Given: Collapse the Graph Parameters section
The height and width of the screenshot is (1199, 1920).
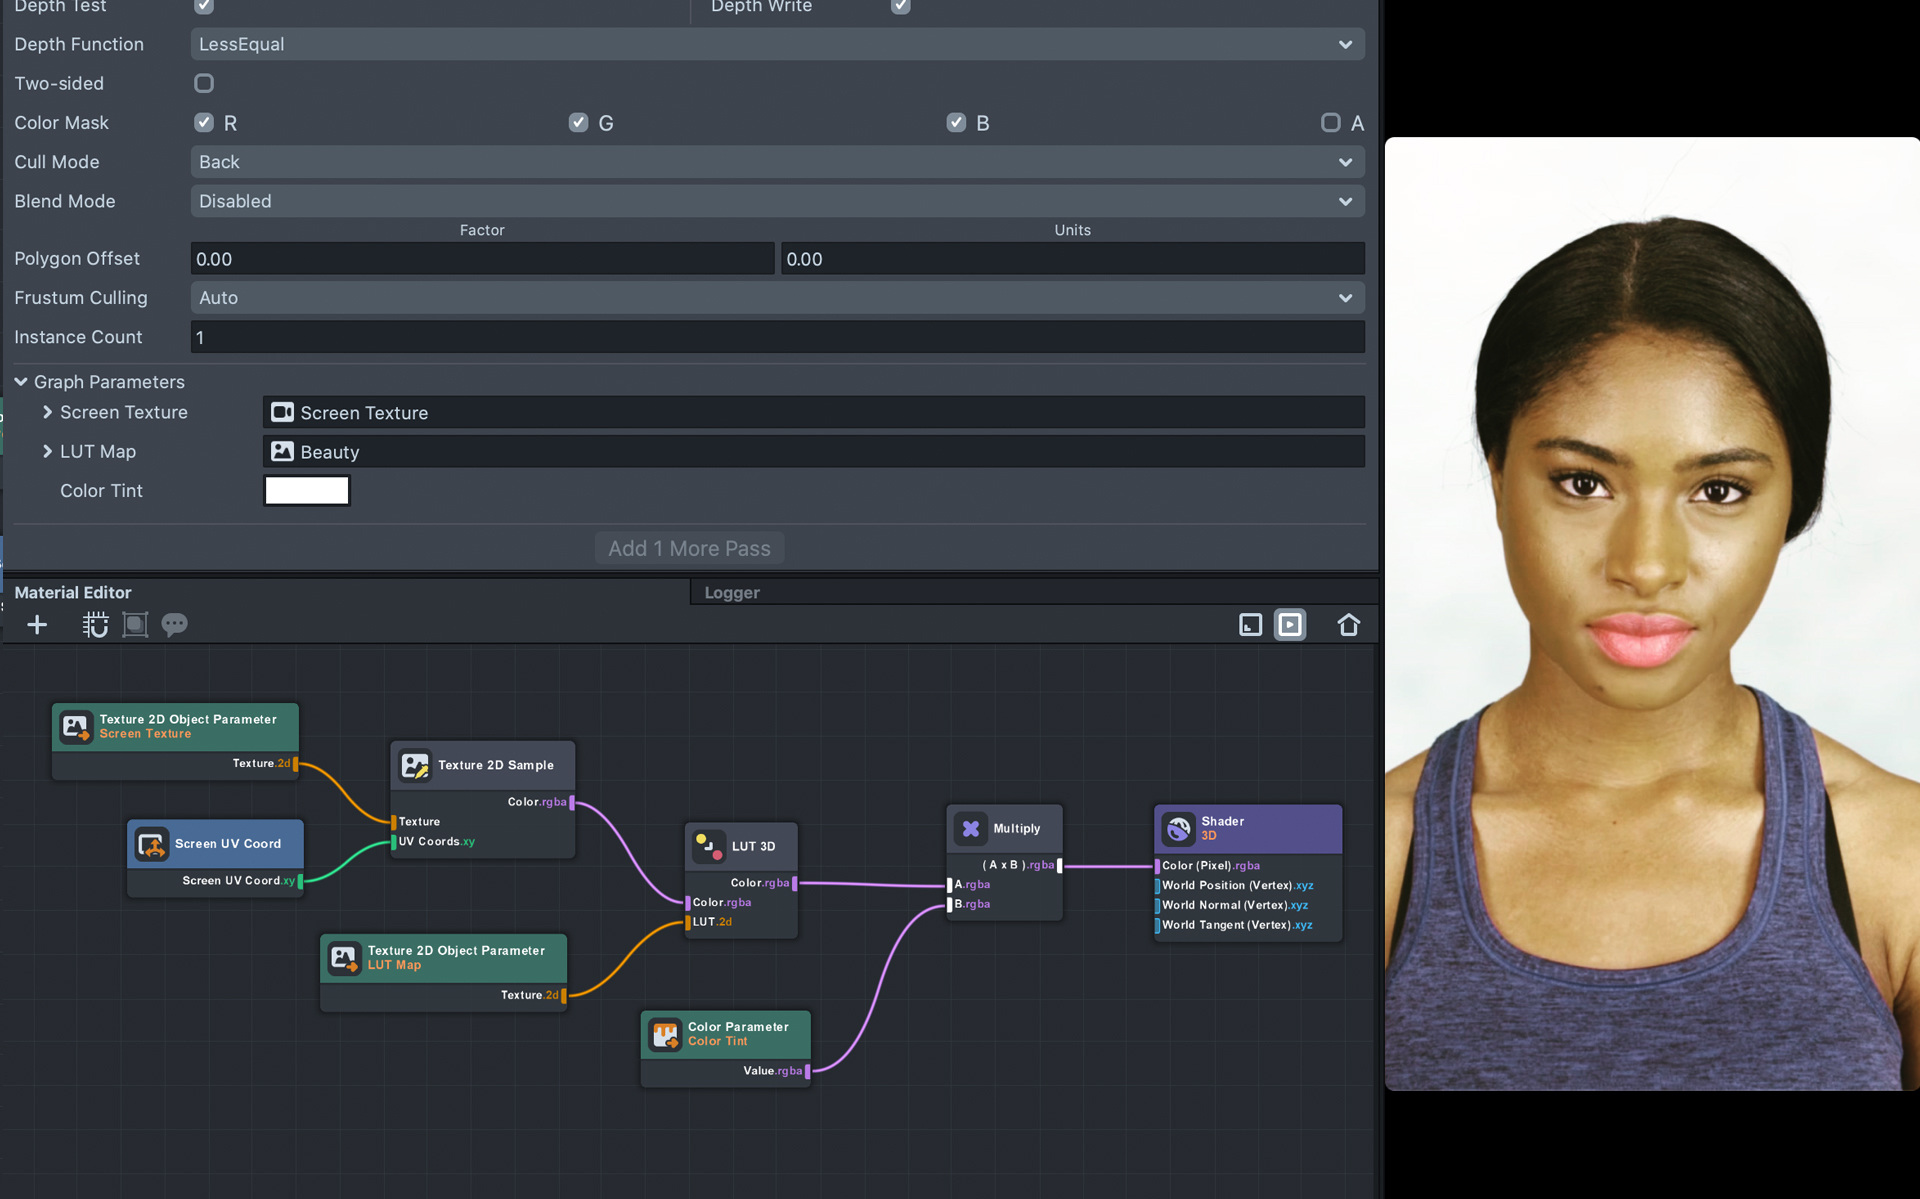Looking at the screenshot, I should pos(21,382).
